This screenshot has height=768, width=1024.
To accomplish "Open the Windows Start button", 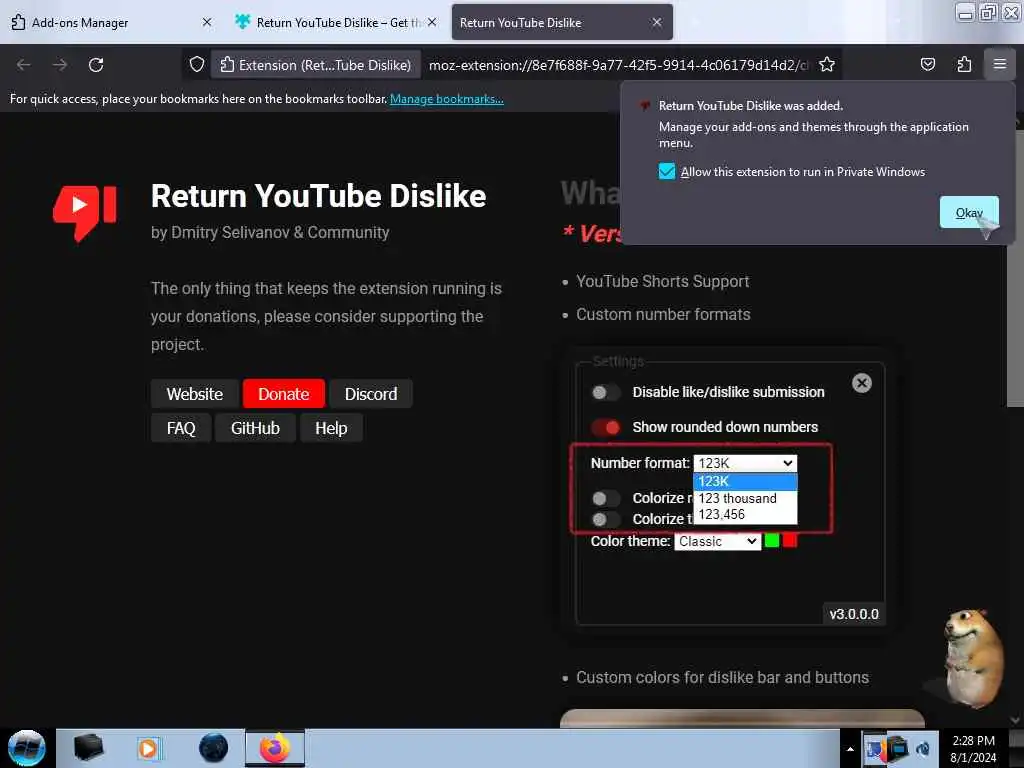I will (x=26, y=748).
